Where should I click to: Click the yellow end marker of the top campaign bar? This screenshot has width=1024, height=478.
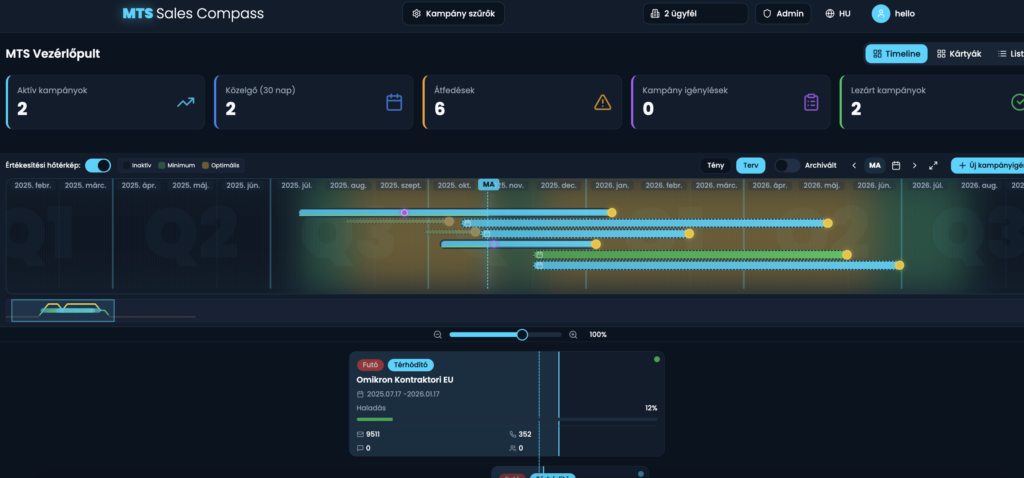[612, 212]
